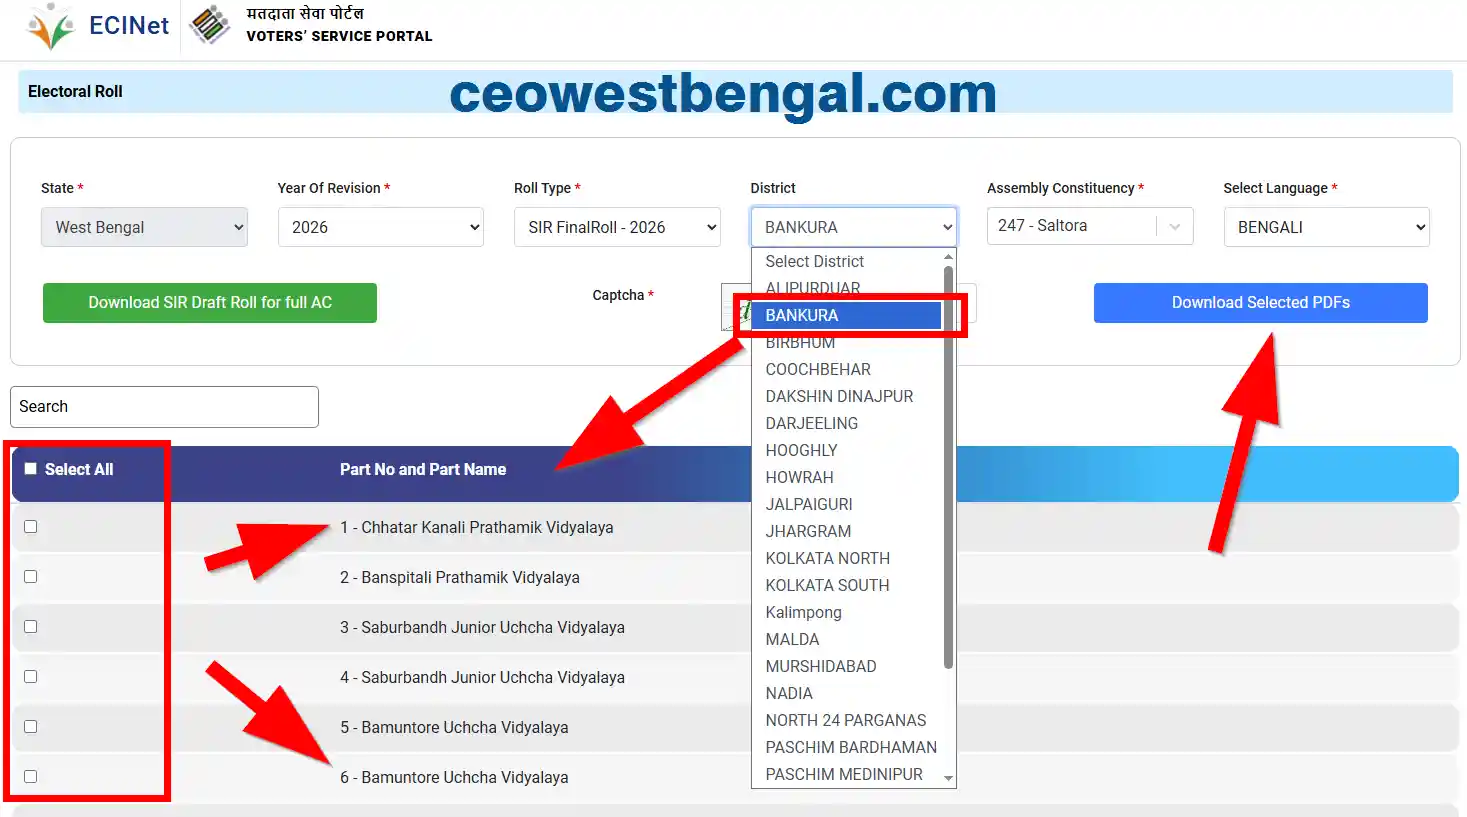Select MURSHIDABAD district
The height and width of the screenshot is (817, 1467).
click(847, 666)
